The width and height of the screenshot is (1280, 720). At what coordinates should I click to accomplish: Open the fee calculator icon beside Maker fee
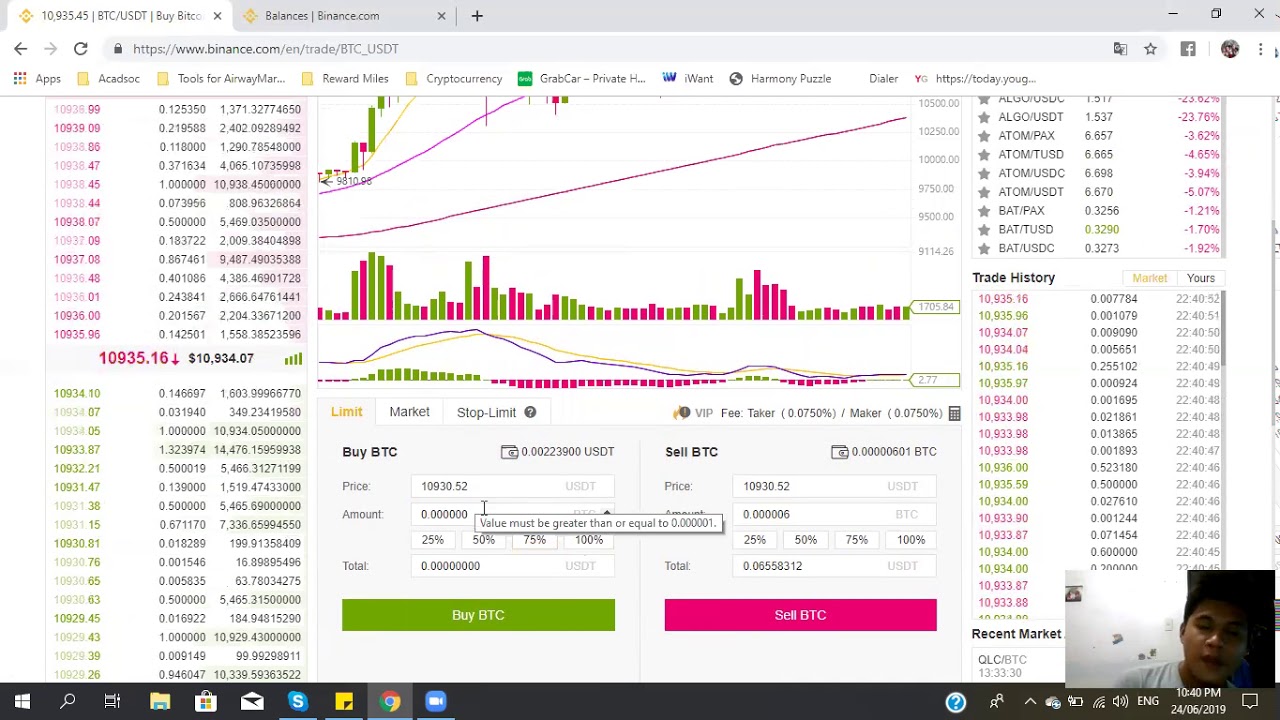pyautogui.click(x=954, y=413)
